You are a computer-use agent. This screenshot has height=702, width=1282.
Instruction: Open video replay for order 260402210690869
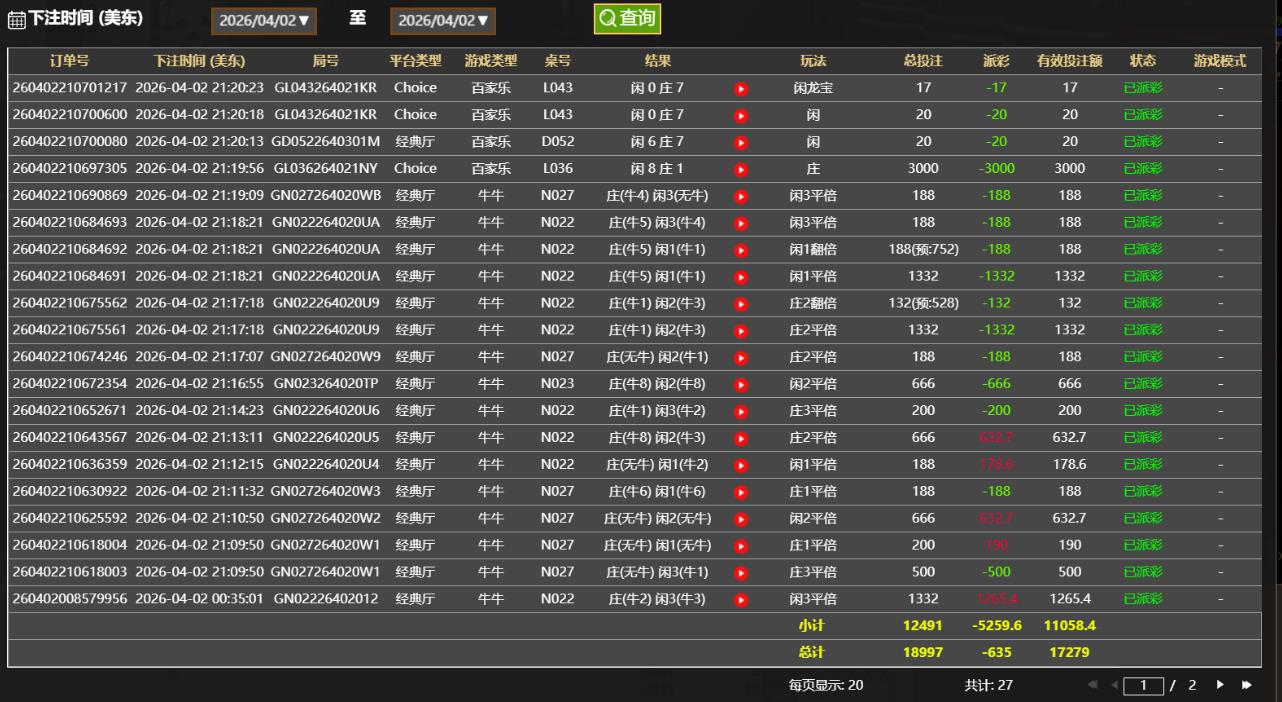pos(741,197)
